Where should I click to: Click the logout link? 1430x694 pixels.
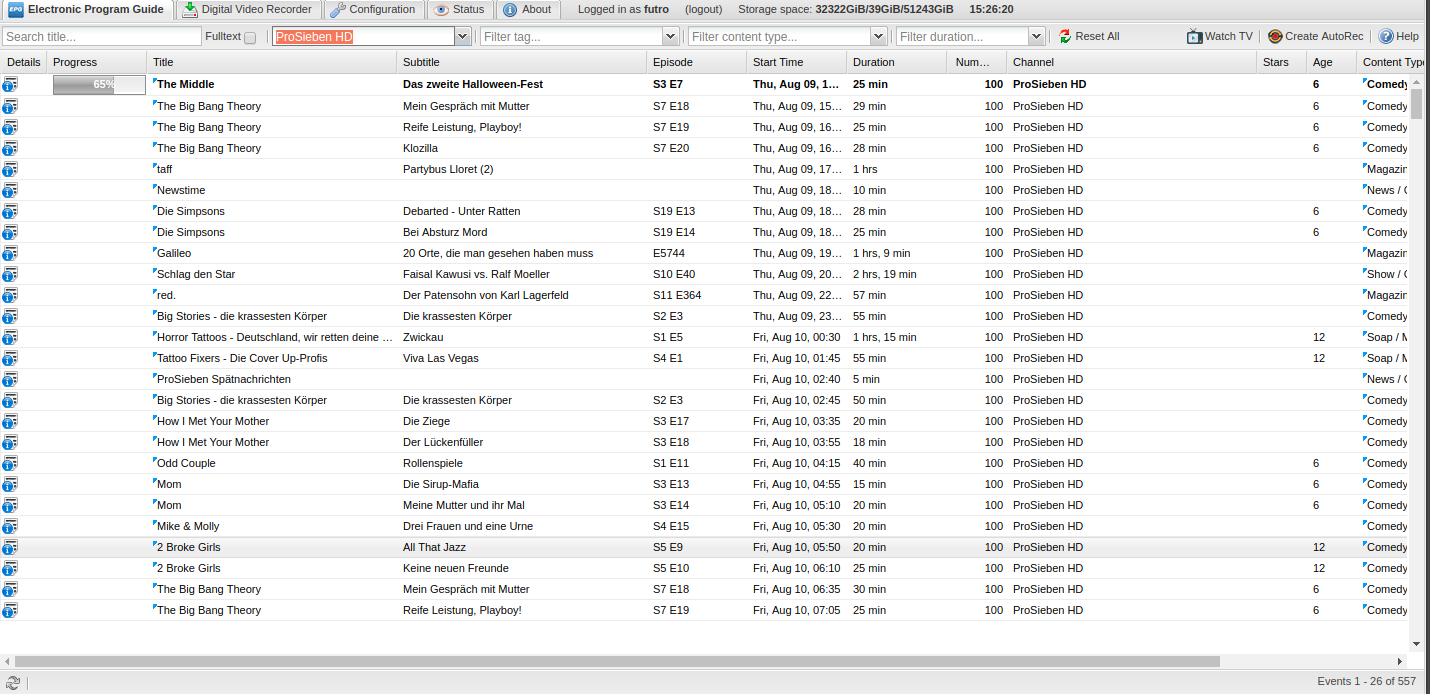coord(704,10)
